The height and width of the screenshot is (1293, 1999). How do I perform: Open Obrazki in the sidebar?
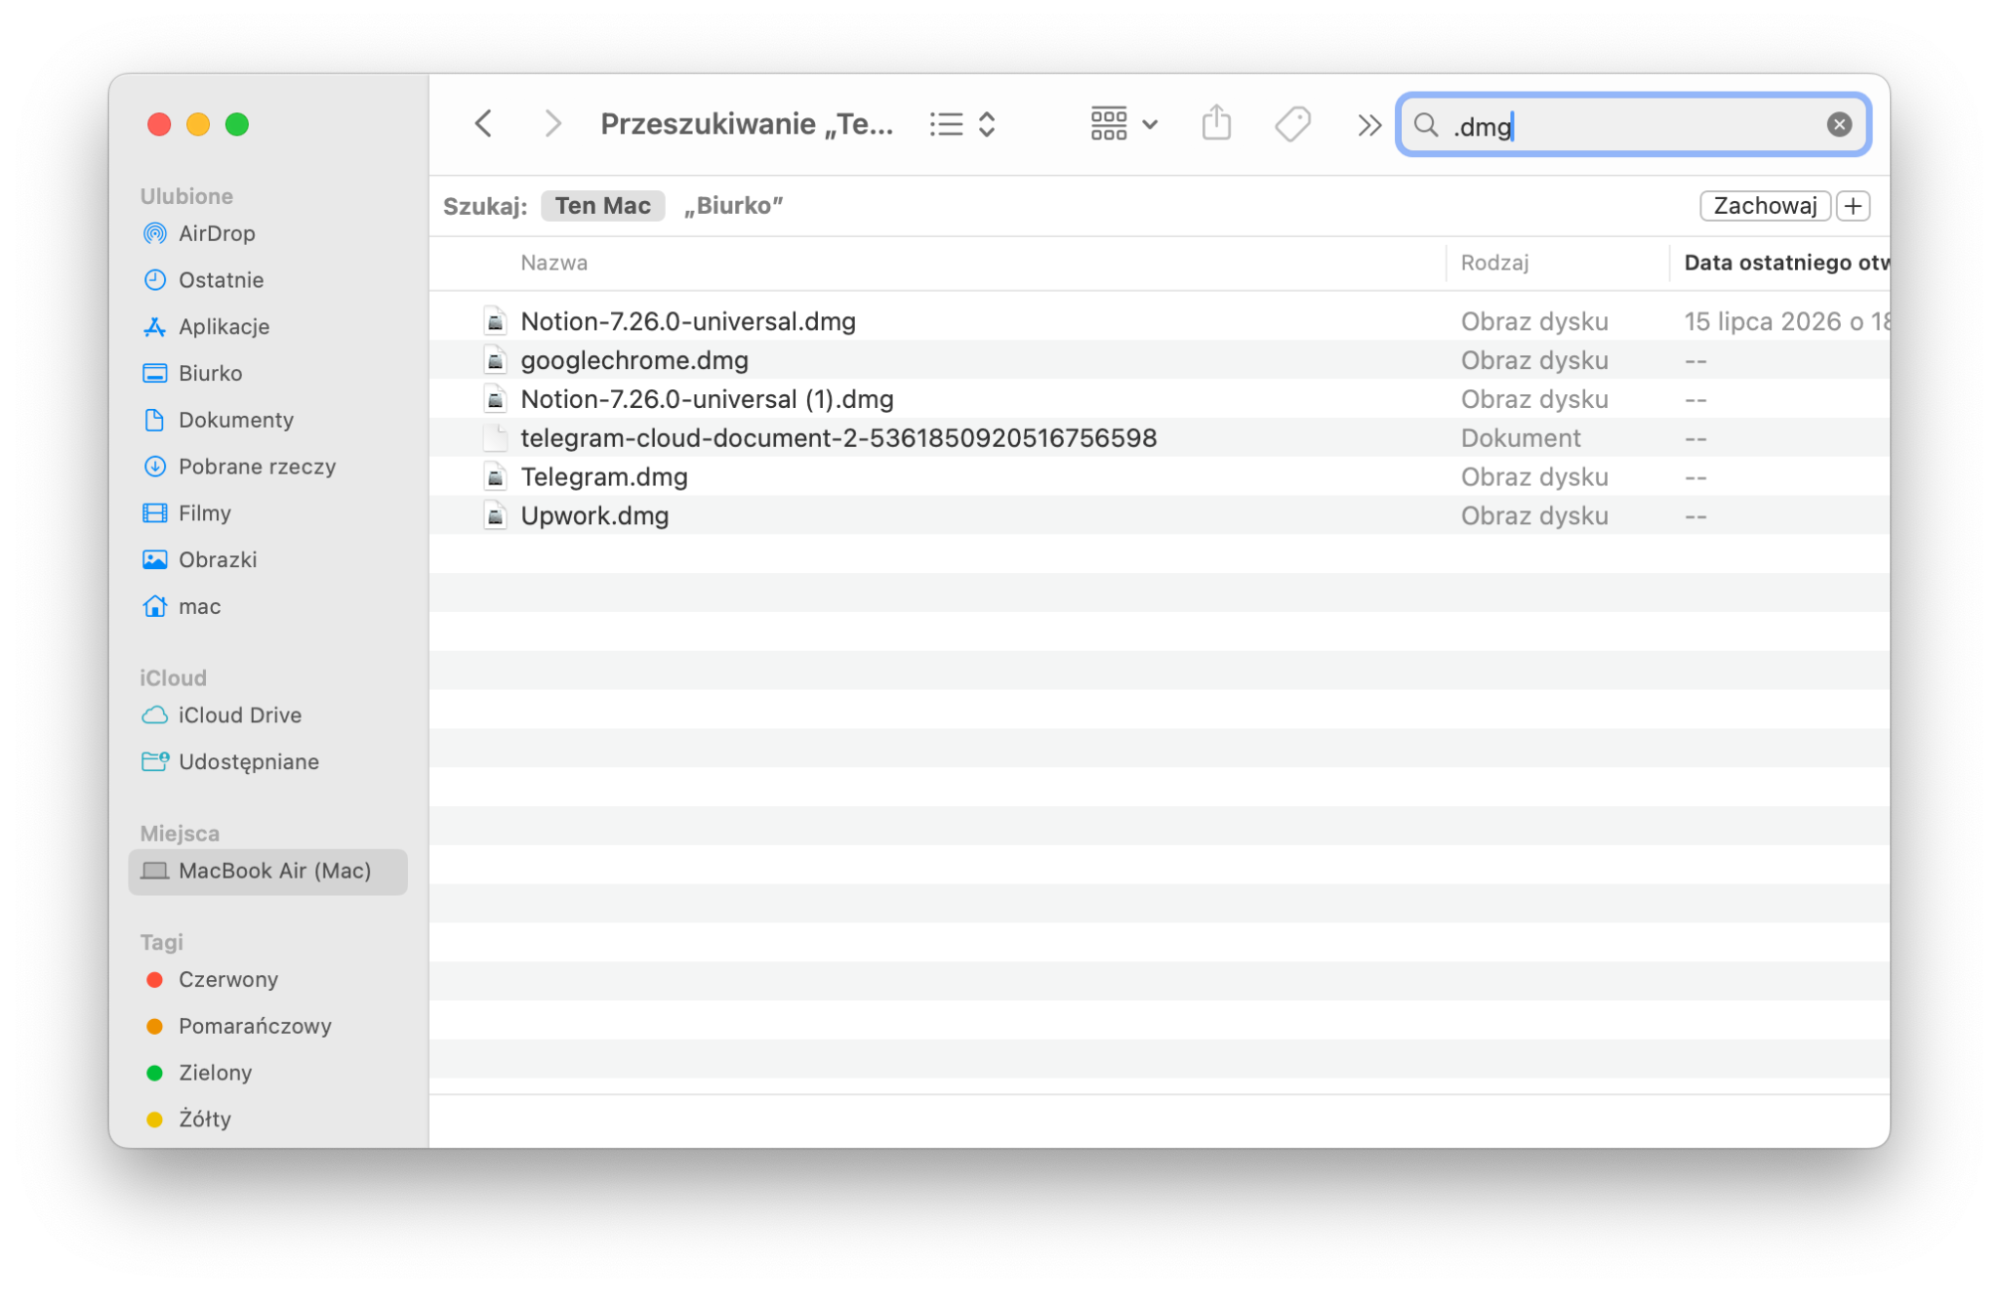click(199, 560)
